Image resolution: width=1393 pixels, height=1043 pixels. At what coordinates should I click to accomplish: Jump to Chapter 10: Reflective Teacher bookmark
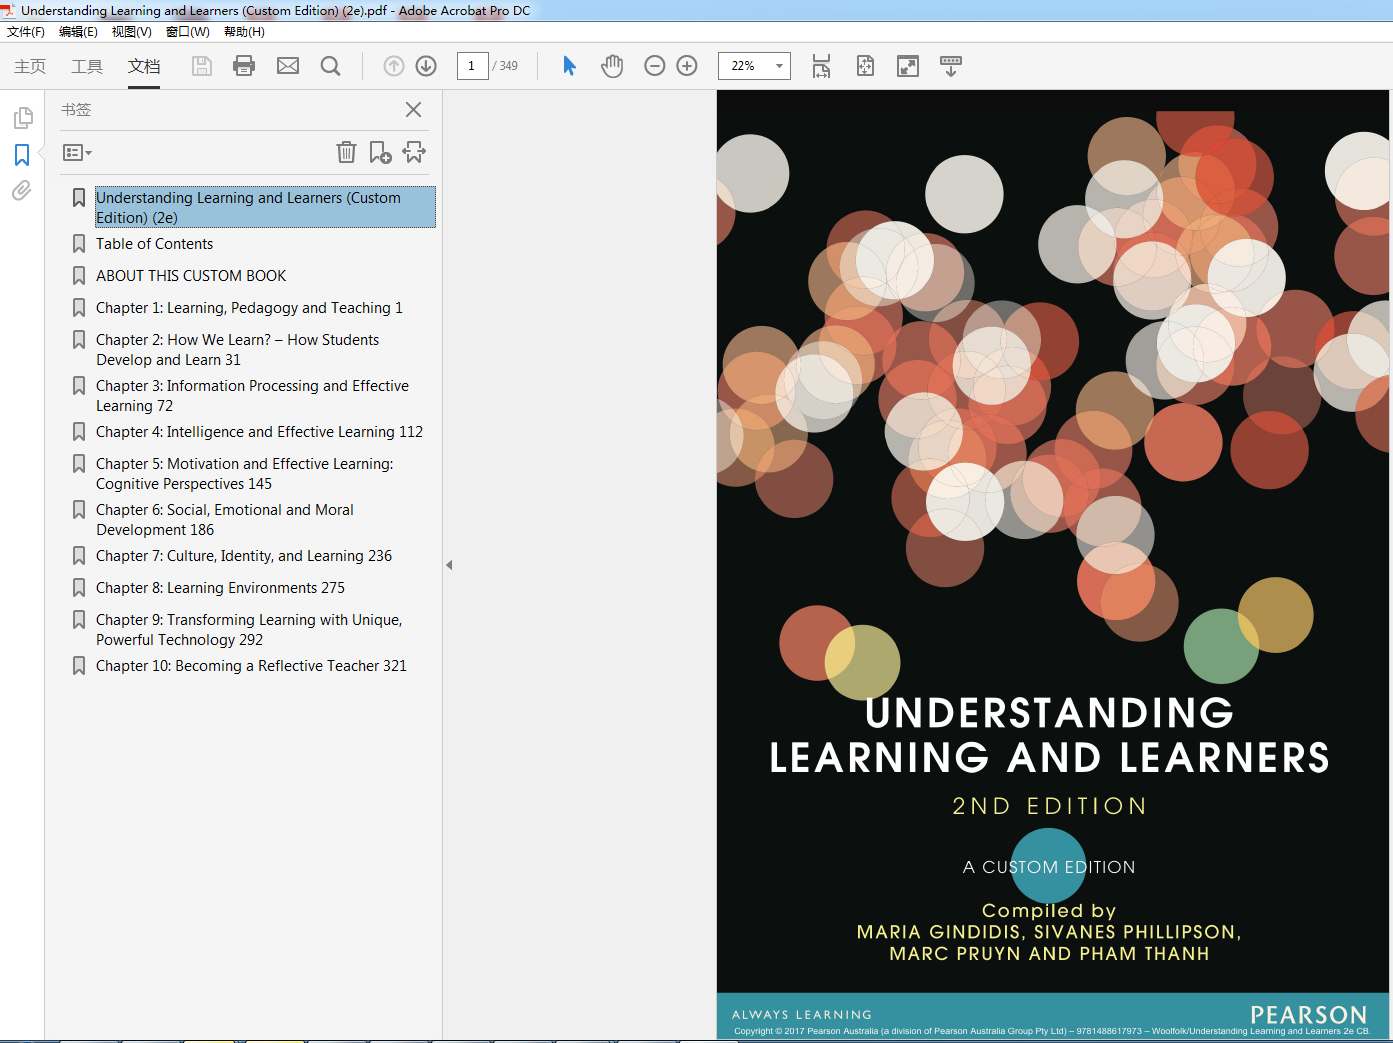251,666
